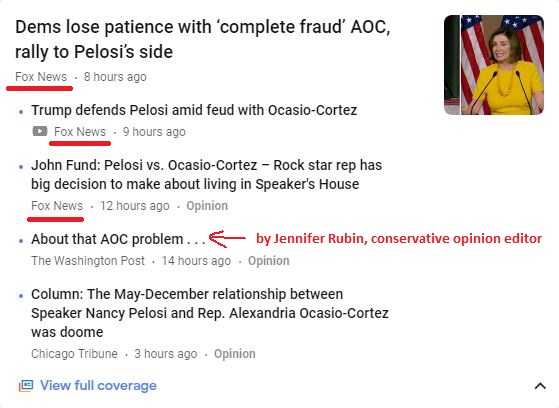Open the John Fund opinion article
The image size is (559, 408).
pyautogui.click(x=206, y=175)
